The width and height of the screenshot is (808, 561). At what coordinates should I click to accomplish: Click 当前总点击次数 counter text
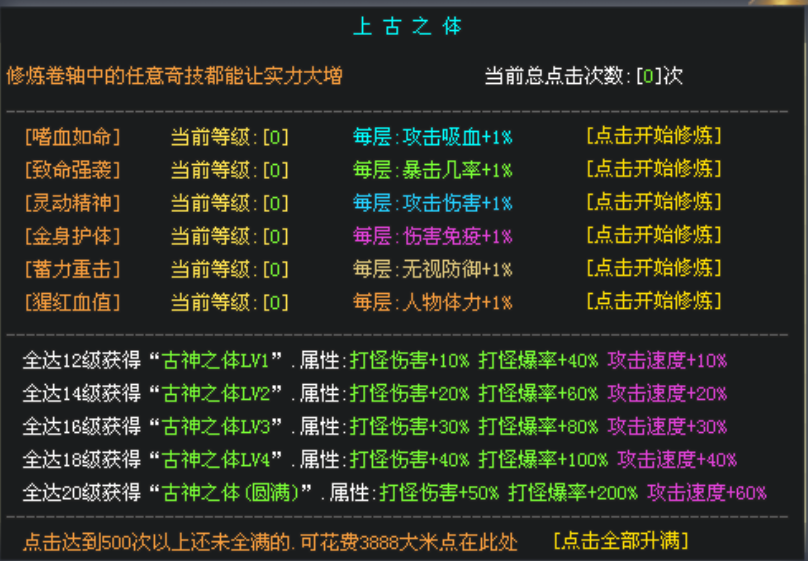pyautogui.click(x=584, y=76)
